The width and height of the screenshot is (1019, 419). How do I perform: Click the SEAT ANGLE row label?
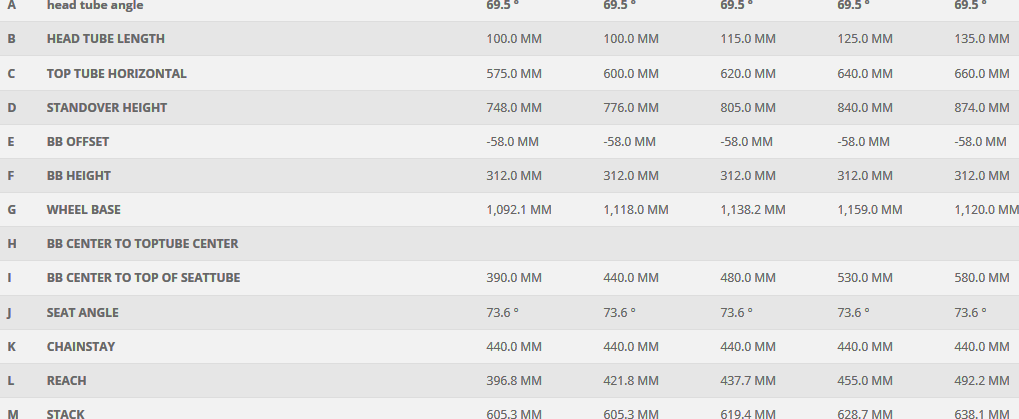coord(82,313)
